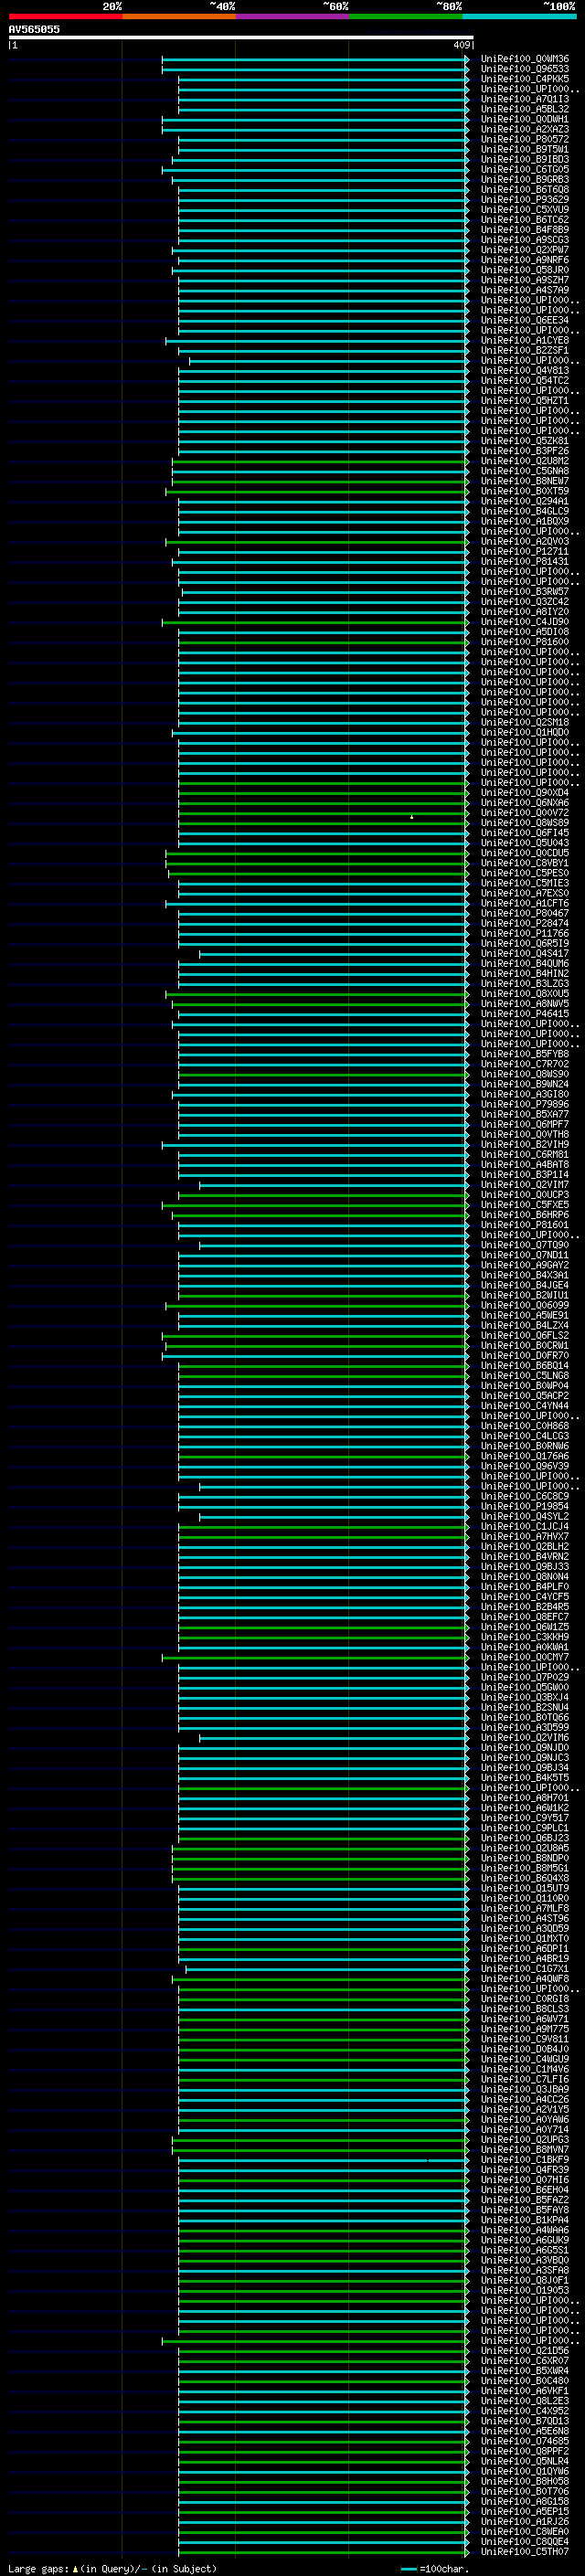Viewport: 585px width, 2576px height.
Task: Select hit label UniRef100_A8G158
Action: coord(525,2501)
